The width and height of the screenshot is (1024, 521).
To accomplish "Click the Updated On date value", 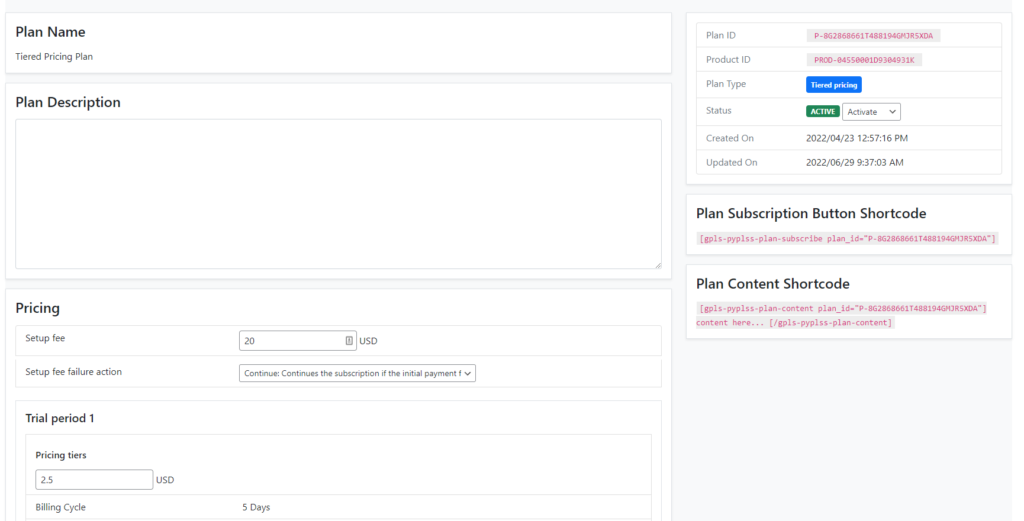I will click(x=855, y=163).
